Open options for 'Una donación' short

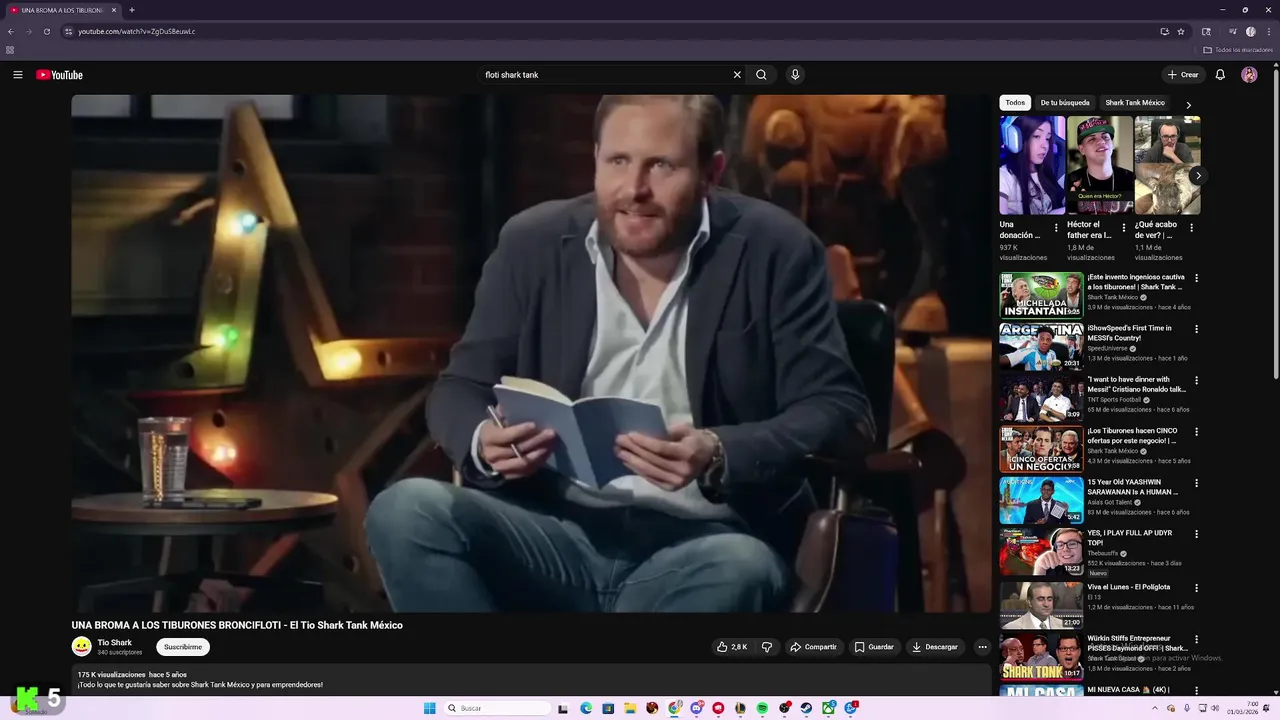(x=1056, y=228)
